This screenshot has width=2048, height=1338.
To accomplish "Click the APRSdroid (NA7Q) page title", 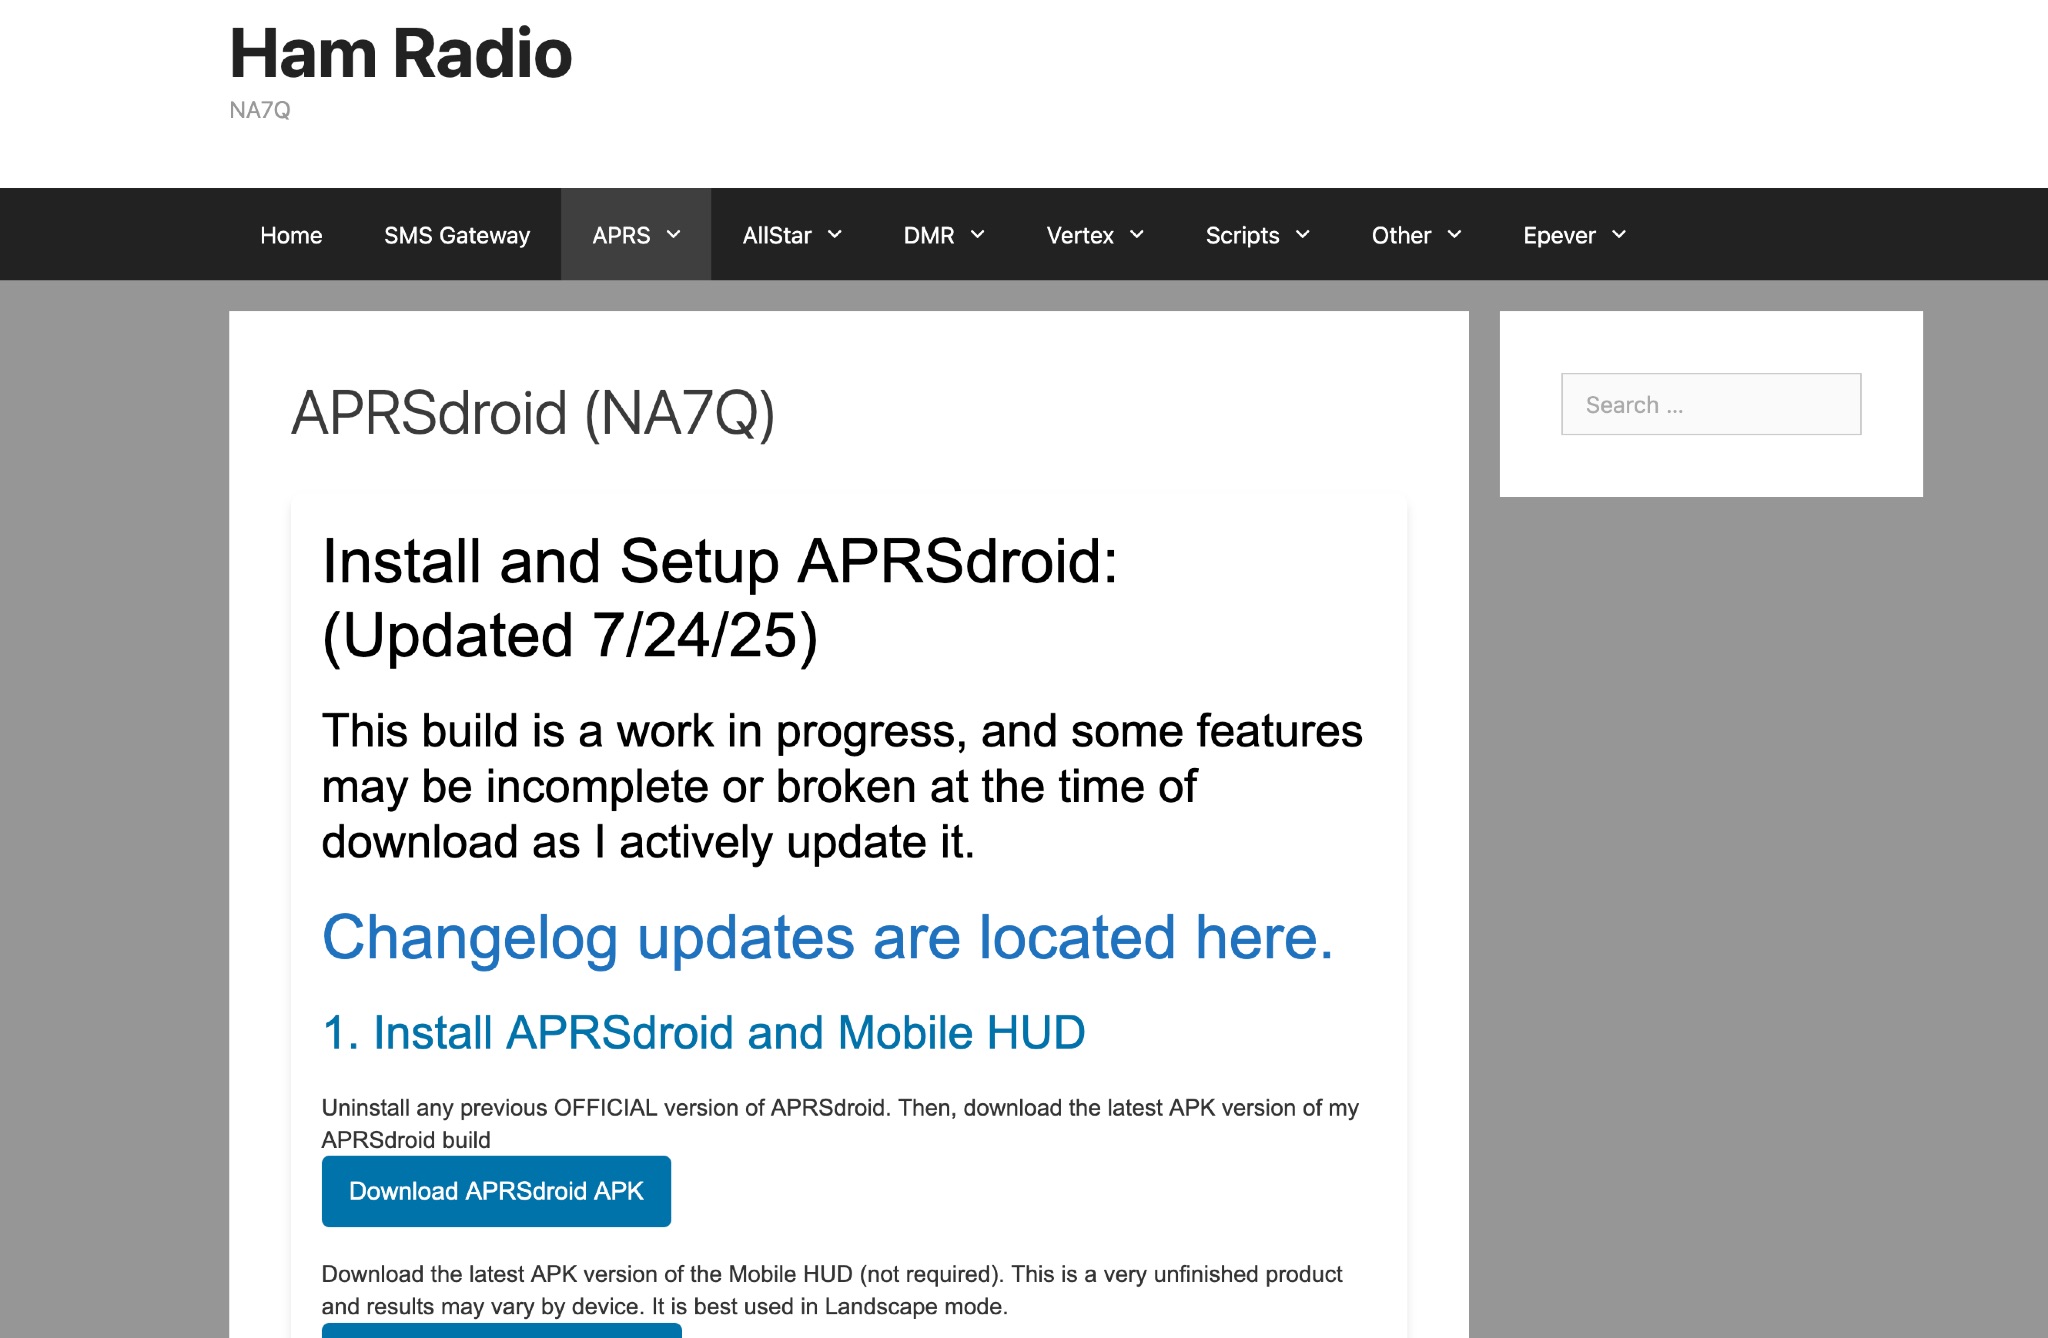I will (533, 413).
